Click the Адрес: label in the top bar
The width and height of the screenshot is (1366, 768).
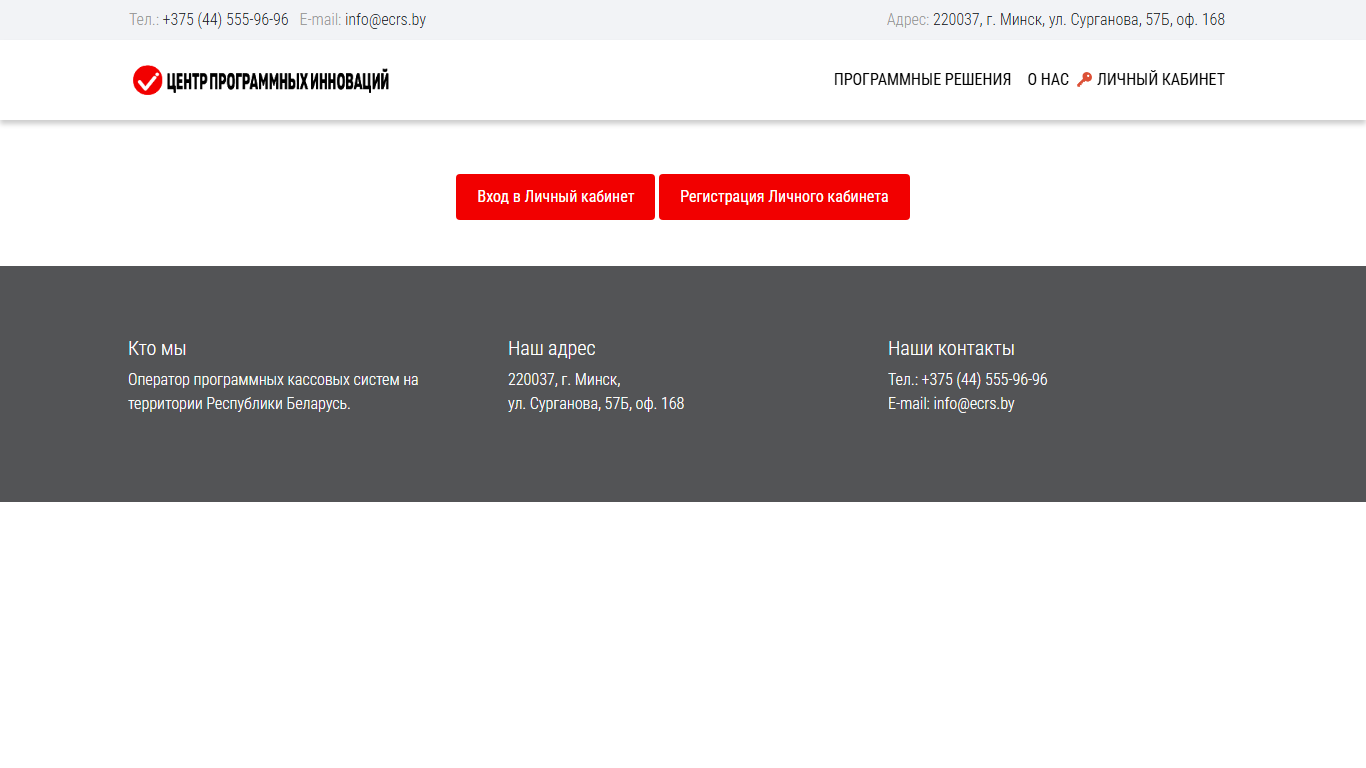click(908, 20)
